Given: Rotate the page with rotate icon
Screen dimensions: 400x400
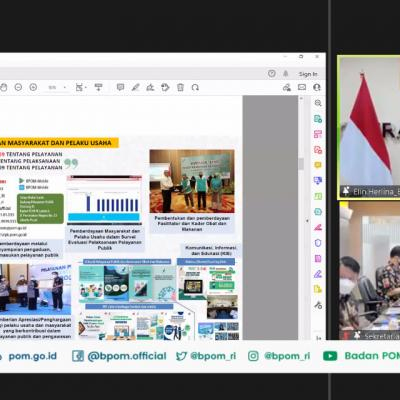Looking at the screenshot, I should pyautogui.click(x=195, y=87).
